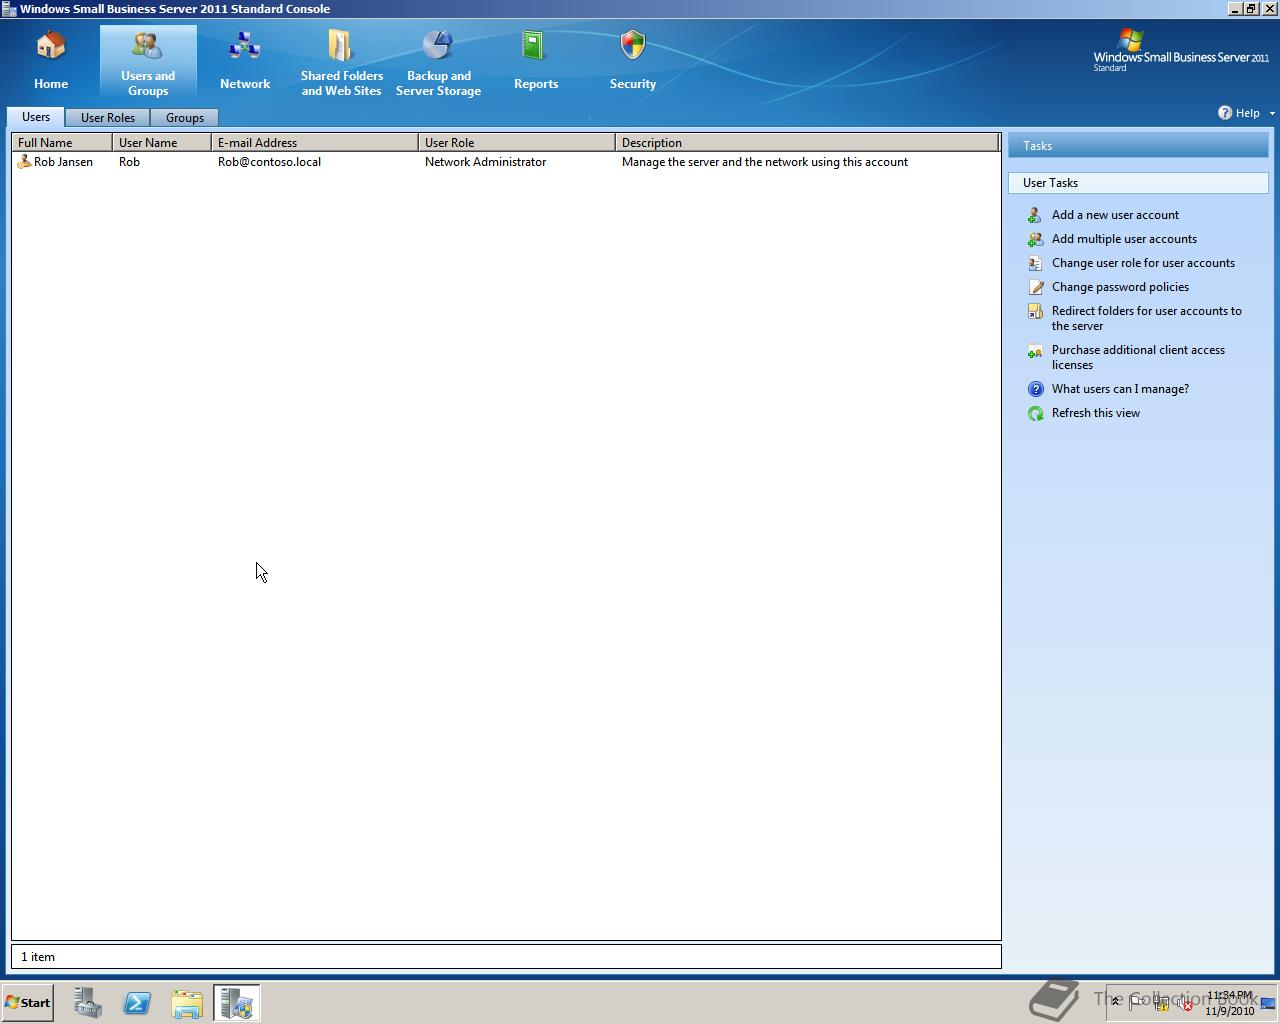Click the Change user role icon
This screenshot has height=1024, width=1280.
1035,263
